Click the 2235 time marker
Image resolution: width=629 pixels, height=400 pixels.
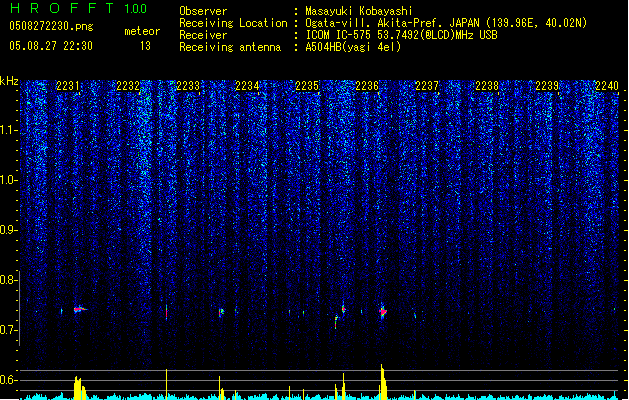click(307, 86)
